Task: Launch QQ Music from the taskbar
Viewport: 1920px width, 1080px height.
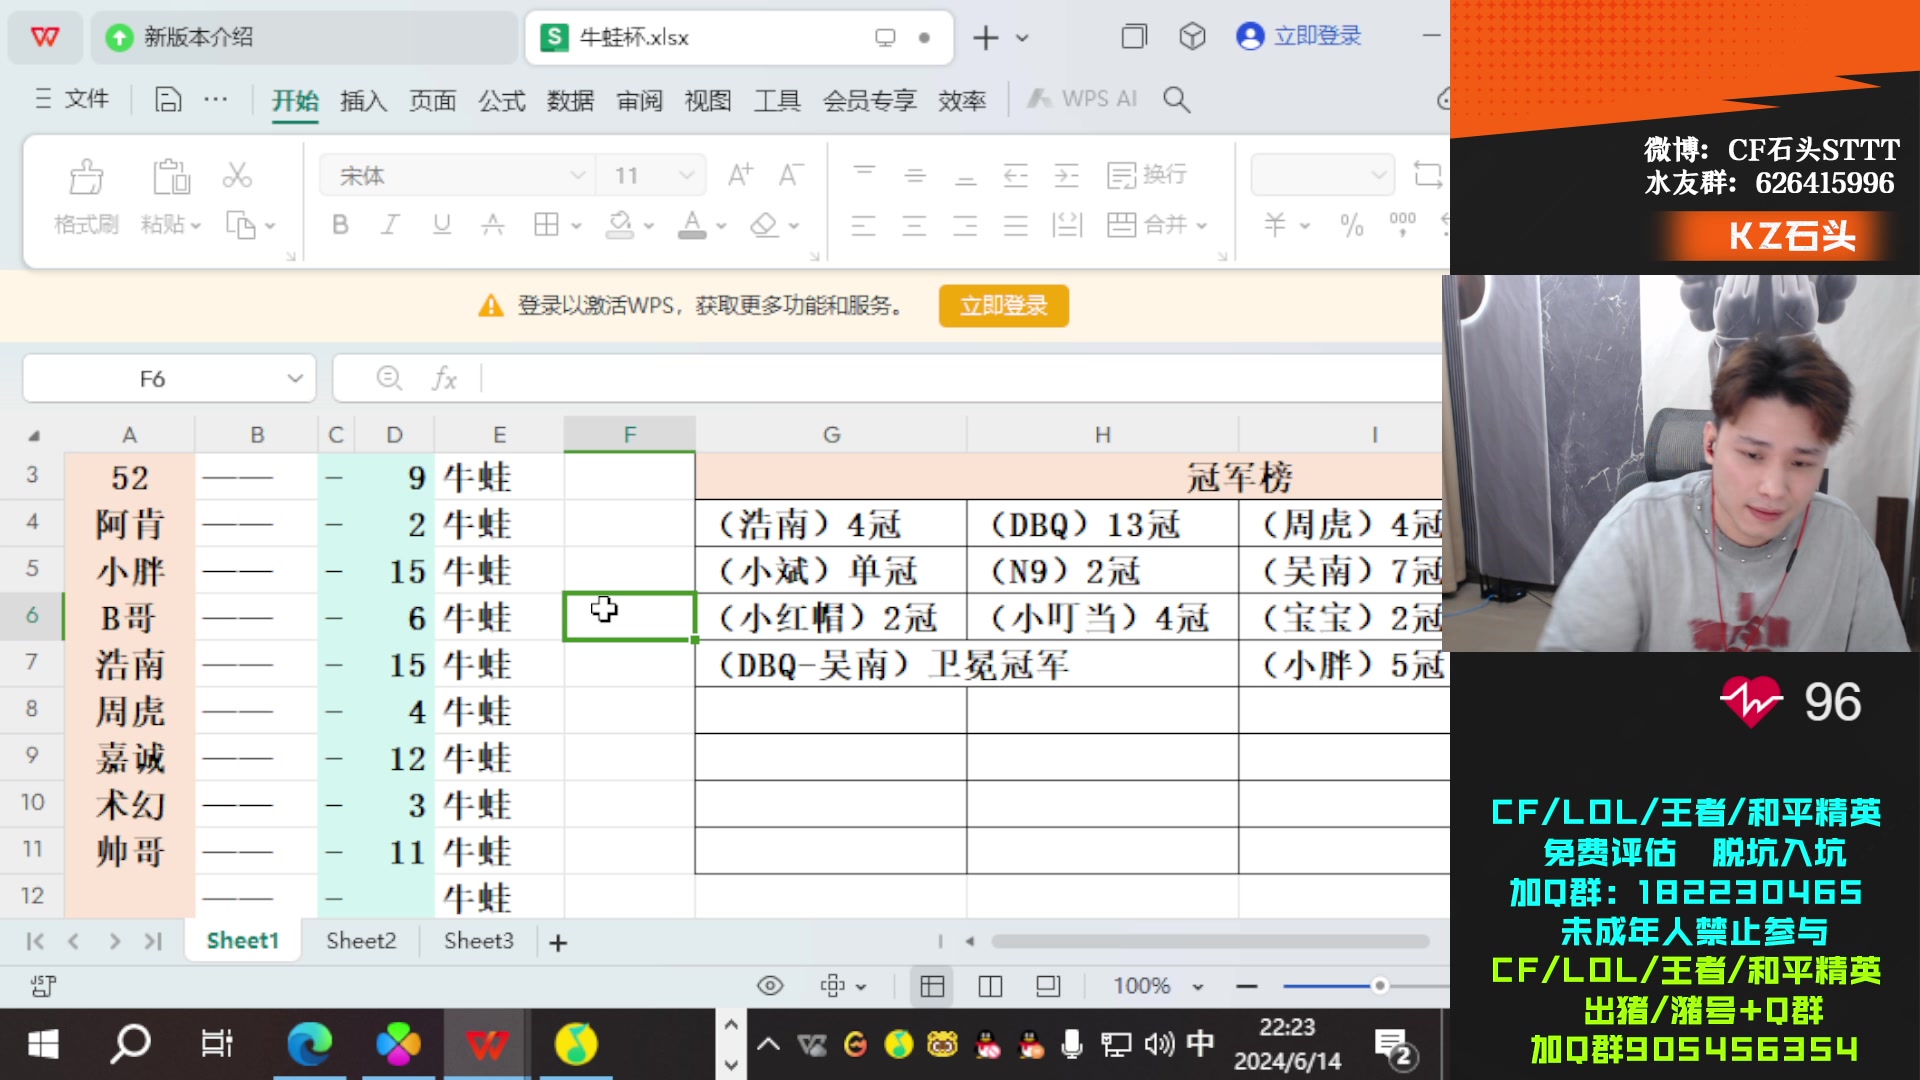Action: tap(573, 1043)
